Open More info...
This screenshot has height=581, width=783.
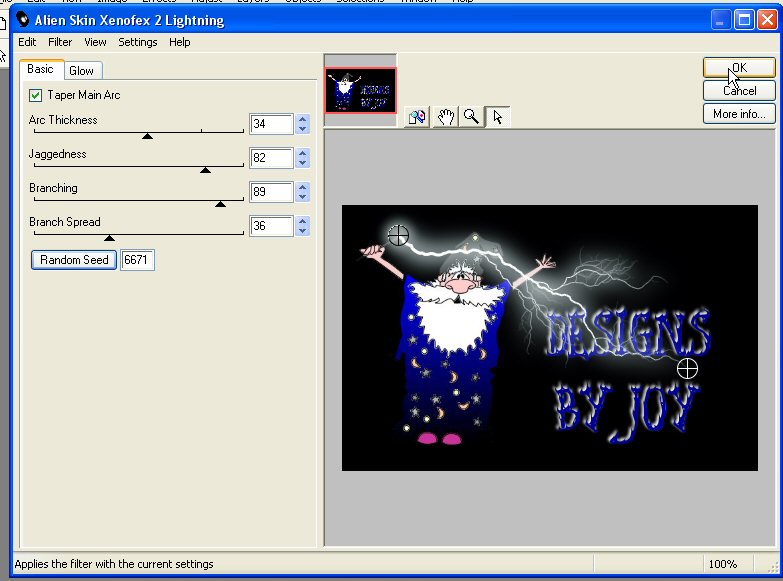tap(739, 114)
